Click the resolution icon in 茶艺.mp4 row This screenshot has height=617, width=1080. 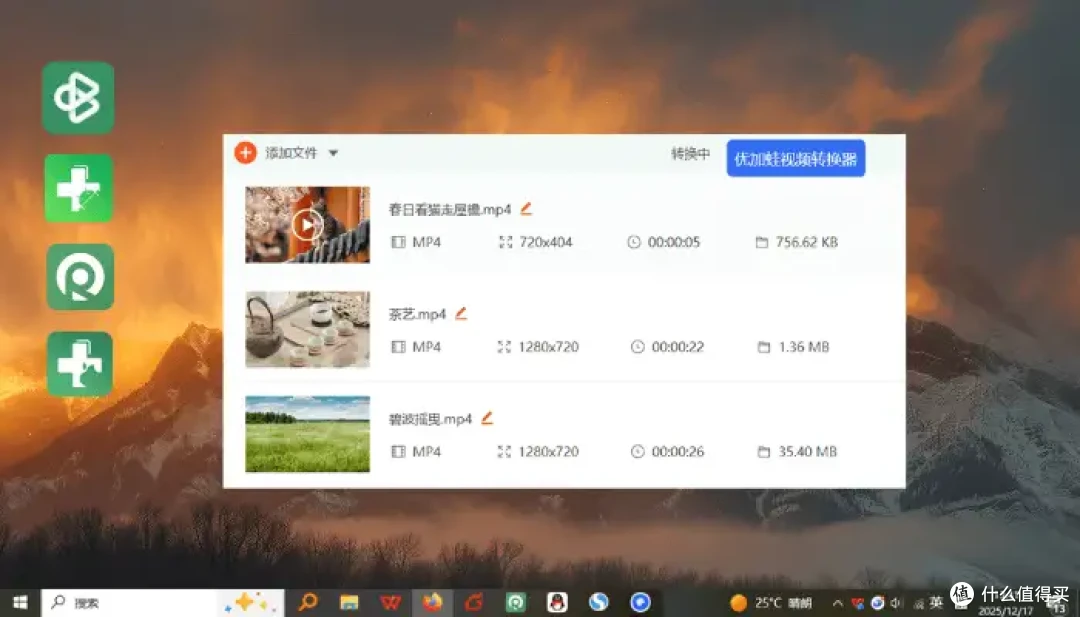tap(504, 346)
